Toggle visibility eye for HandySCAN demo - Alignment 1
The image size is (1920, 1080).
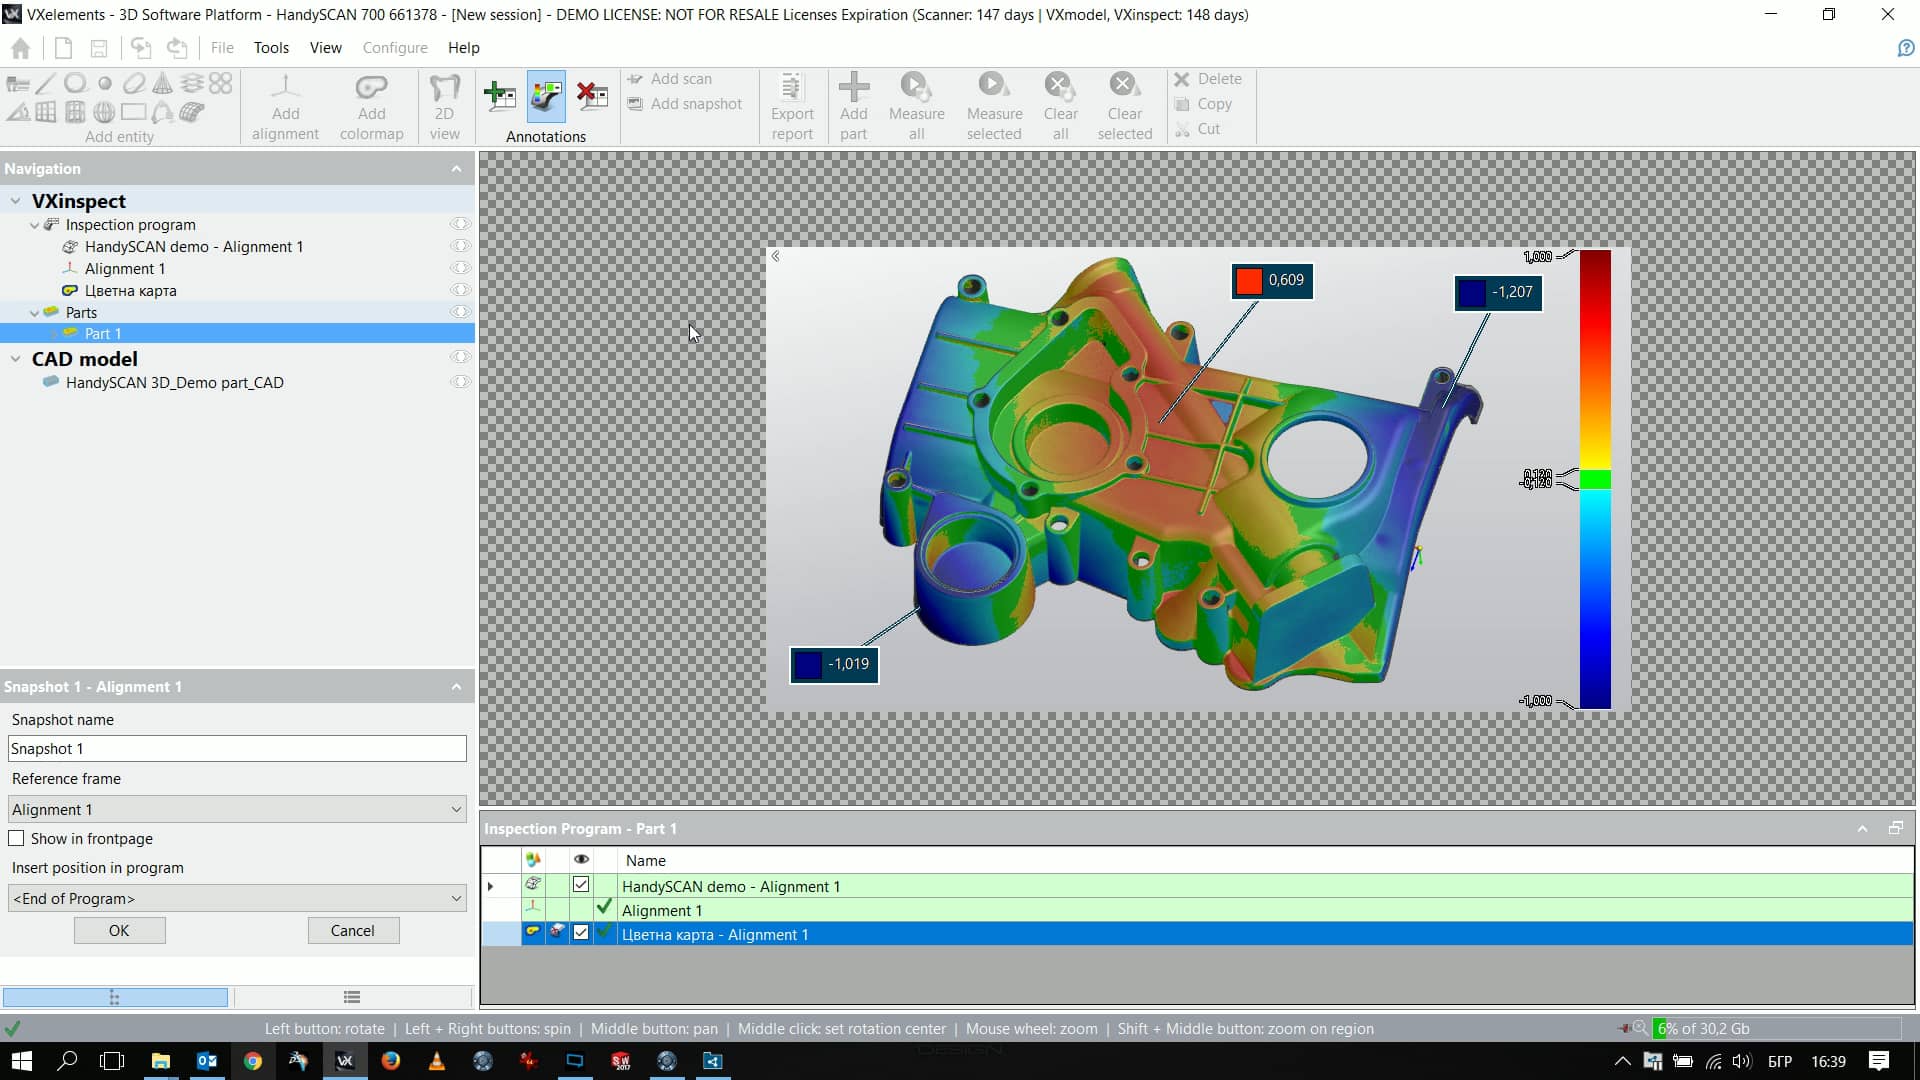[460, 246]
